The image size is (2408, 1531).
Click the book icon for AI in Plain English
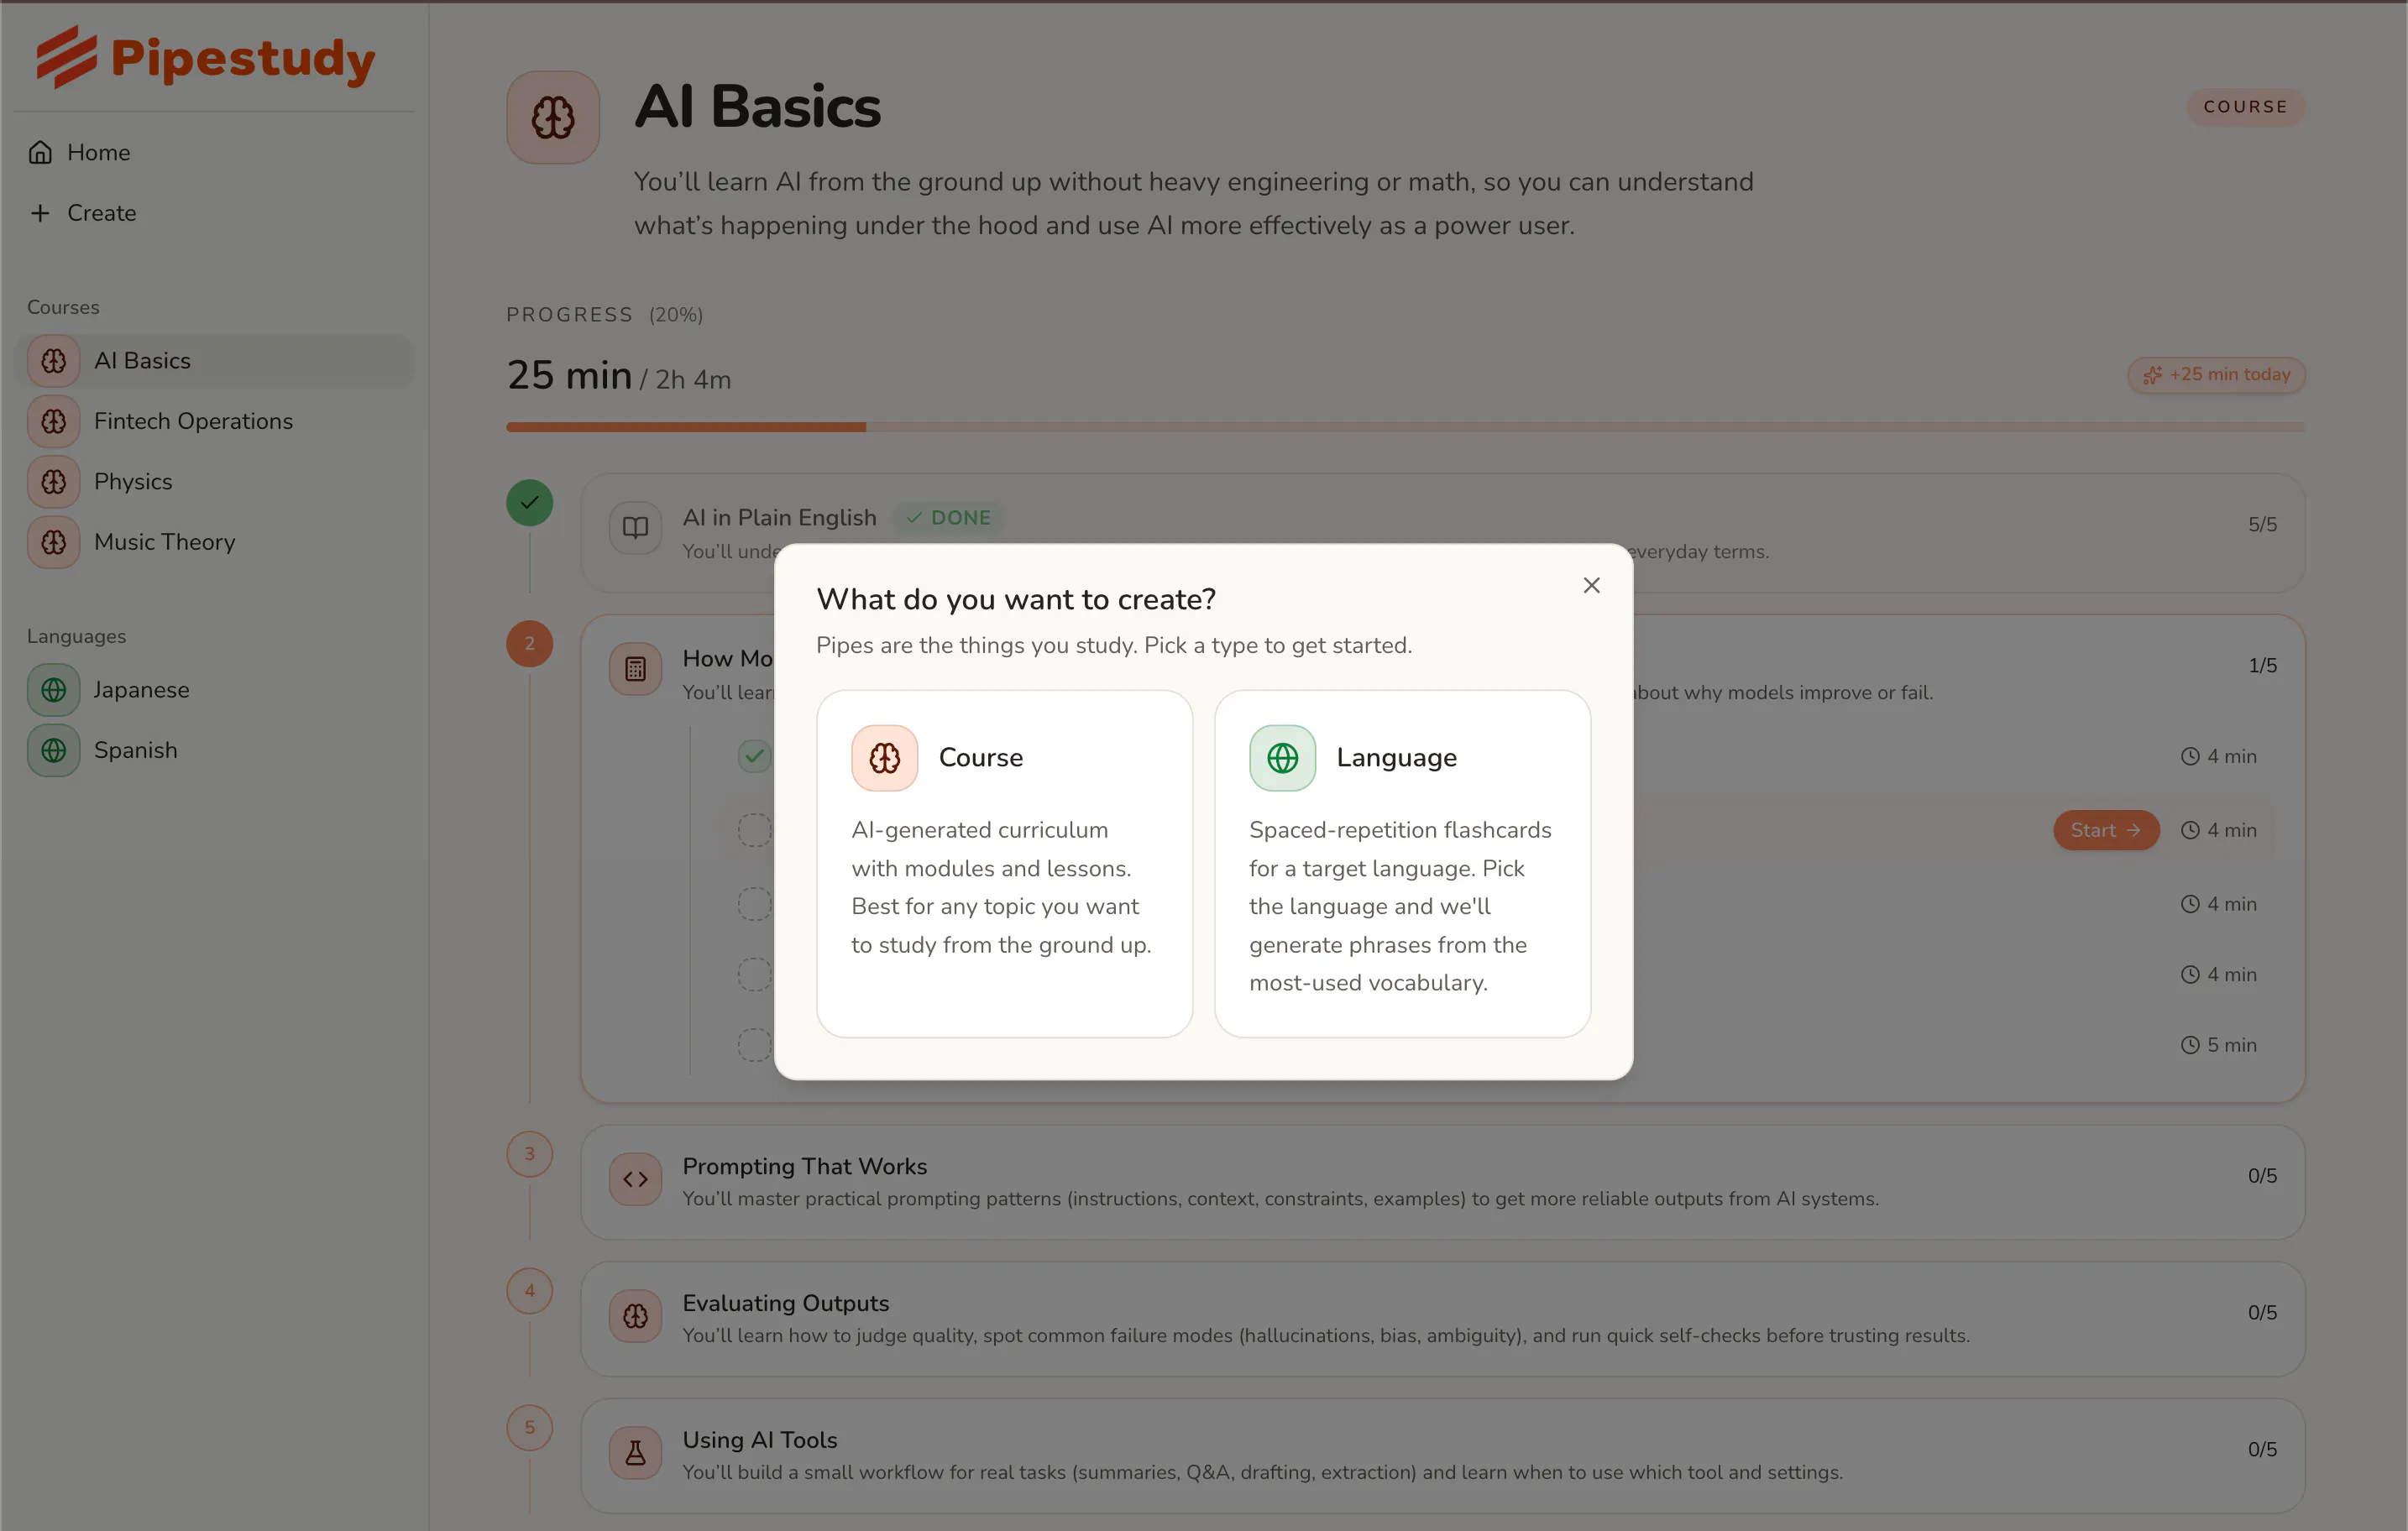pyautogui.click(x=635, y=527)
